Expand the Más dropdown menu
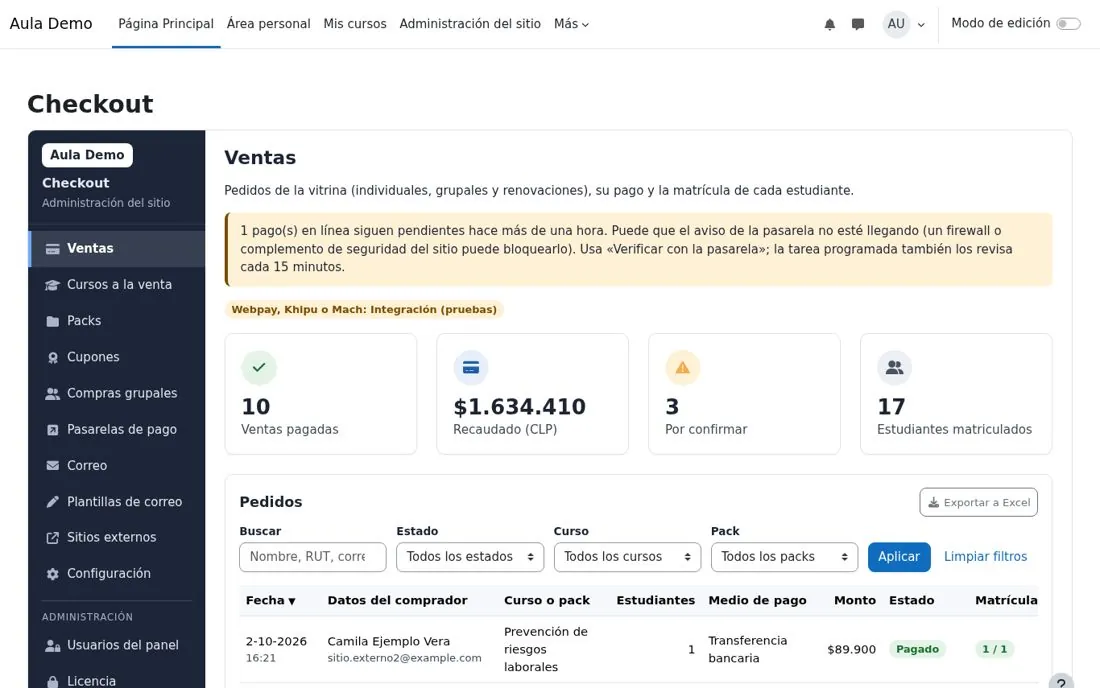Viewport: 1100px width, 688px height. click(571, 24)
